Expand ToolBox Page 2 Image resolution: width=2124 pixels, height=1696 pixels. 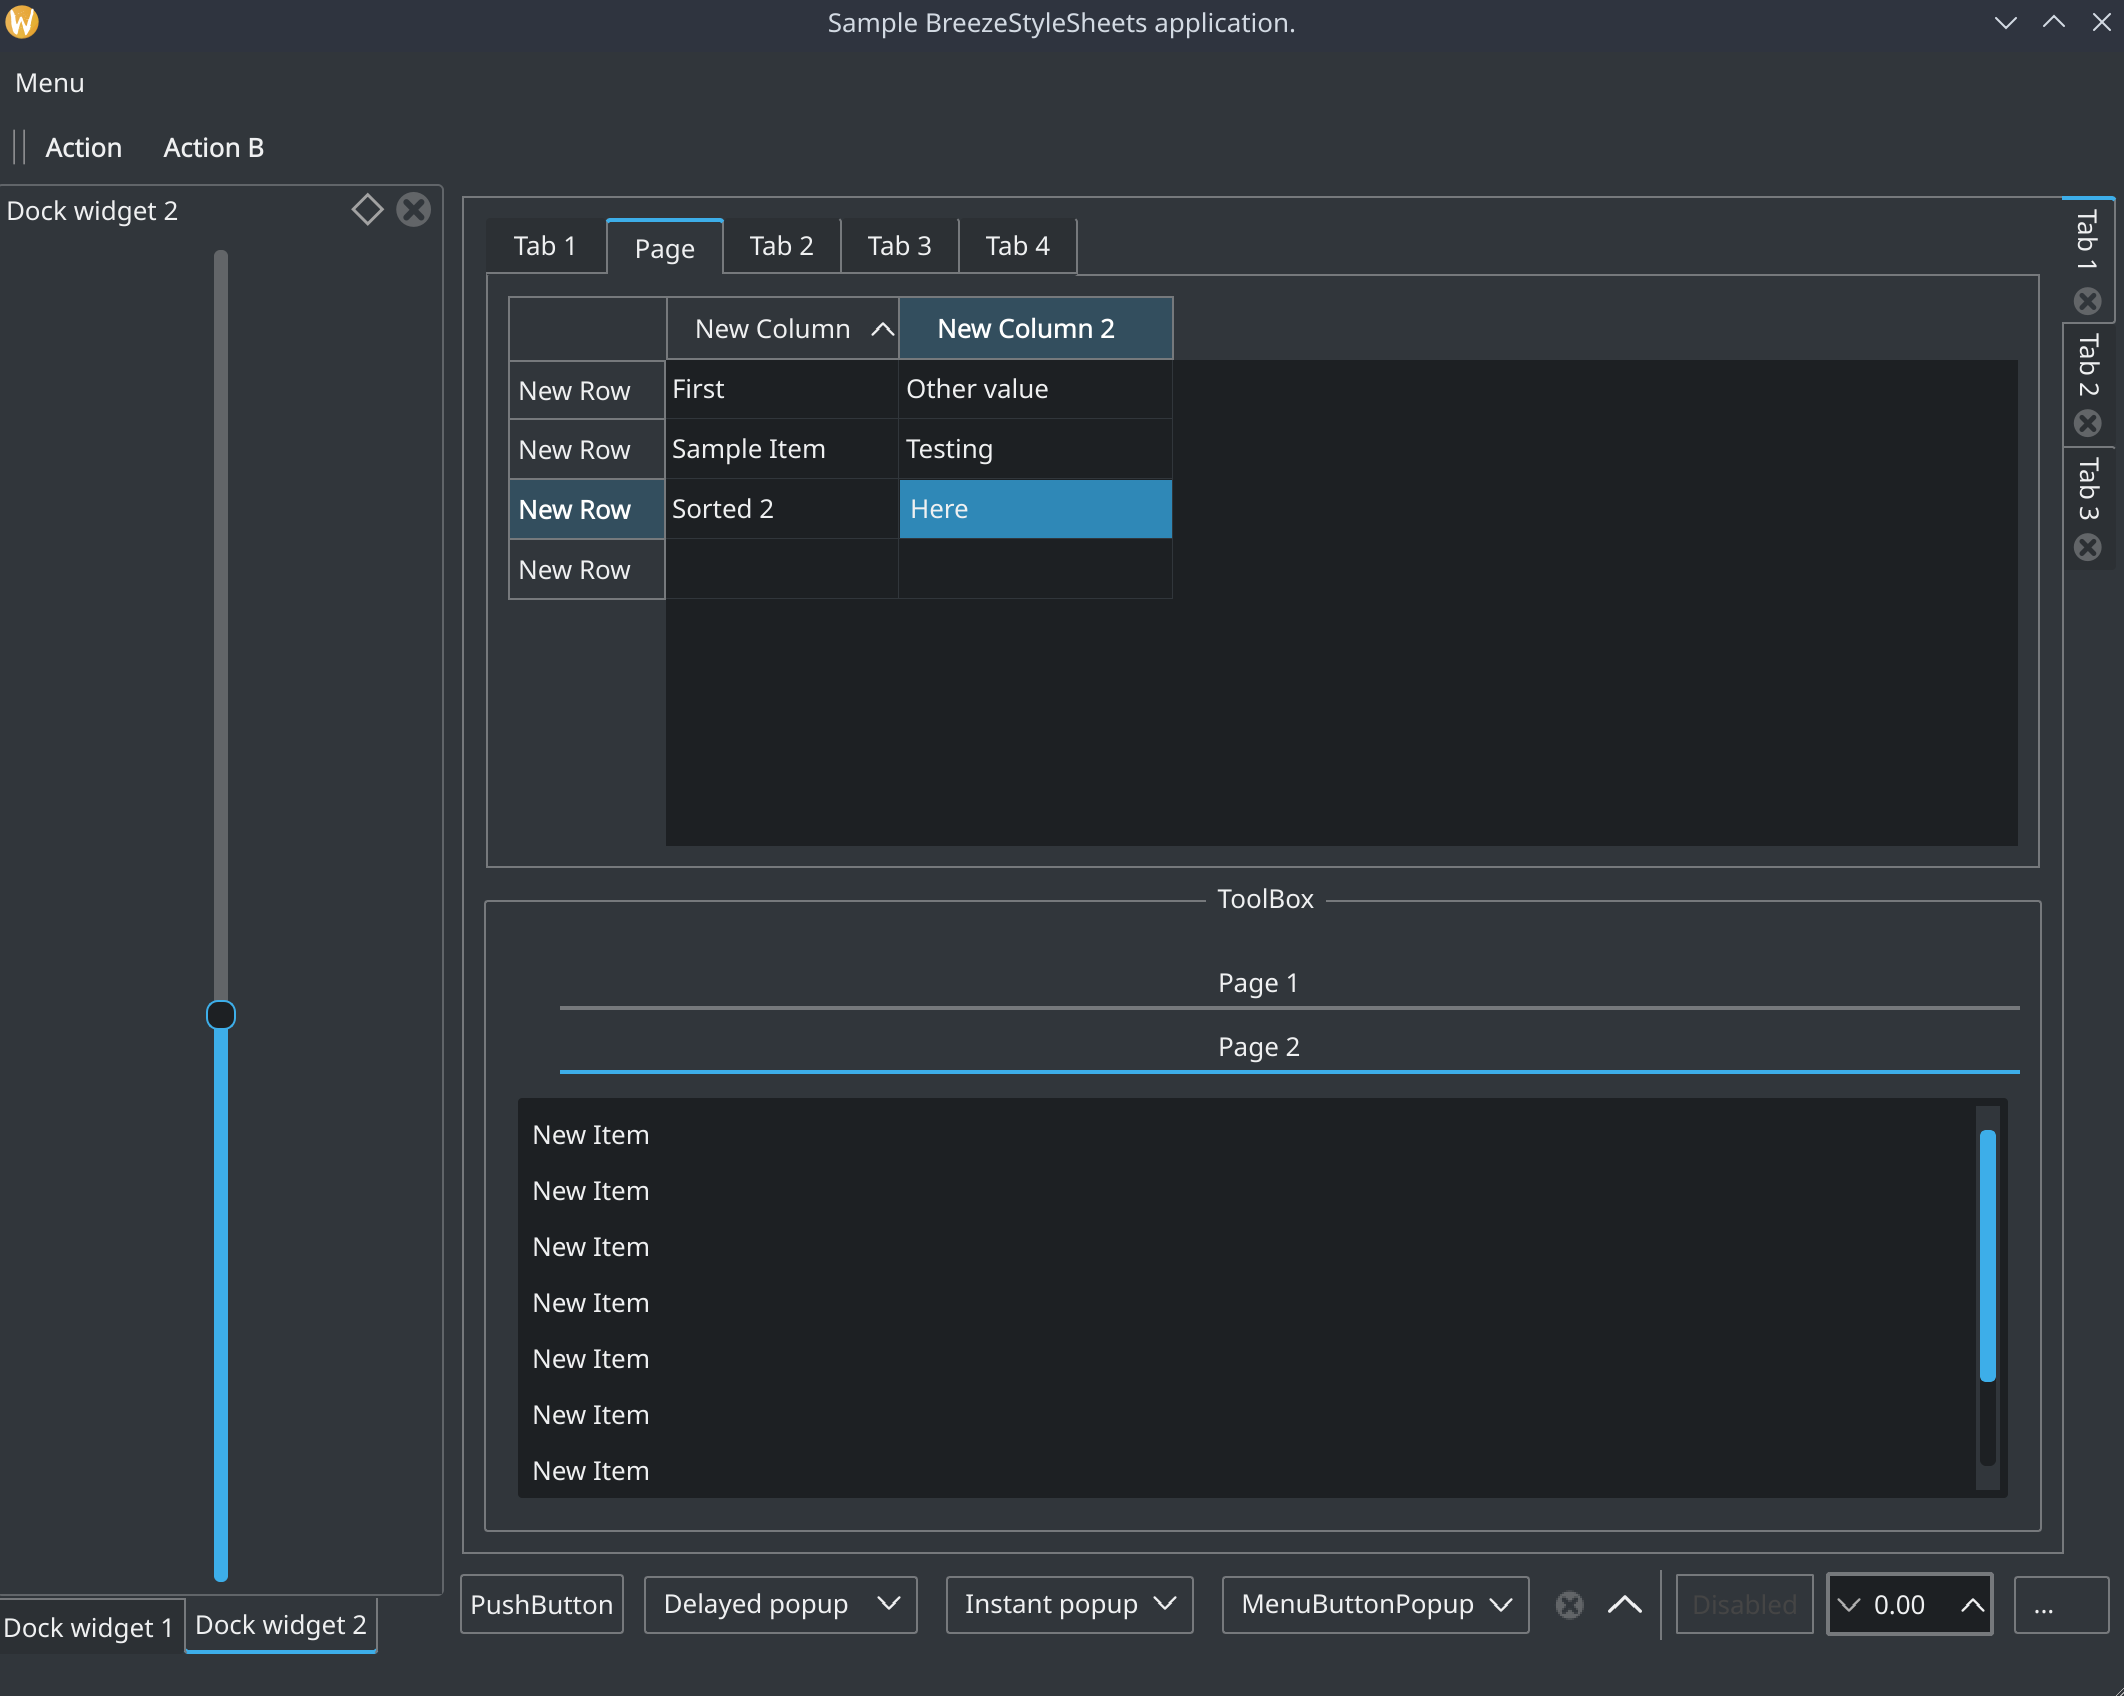1289,1048
